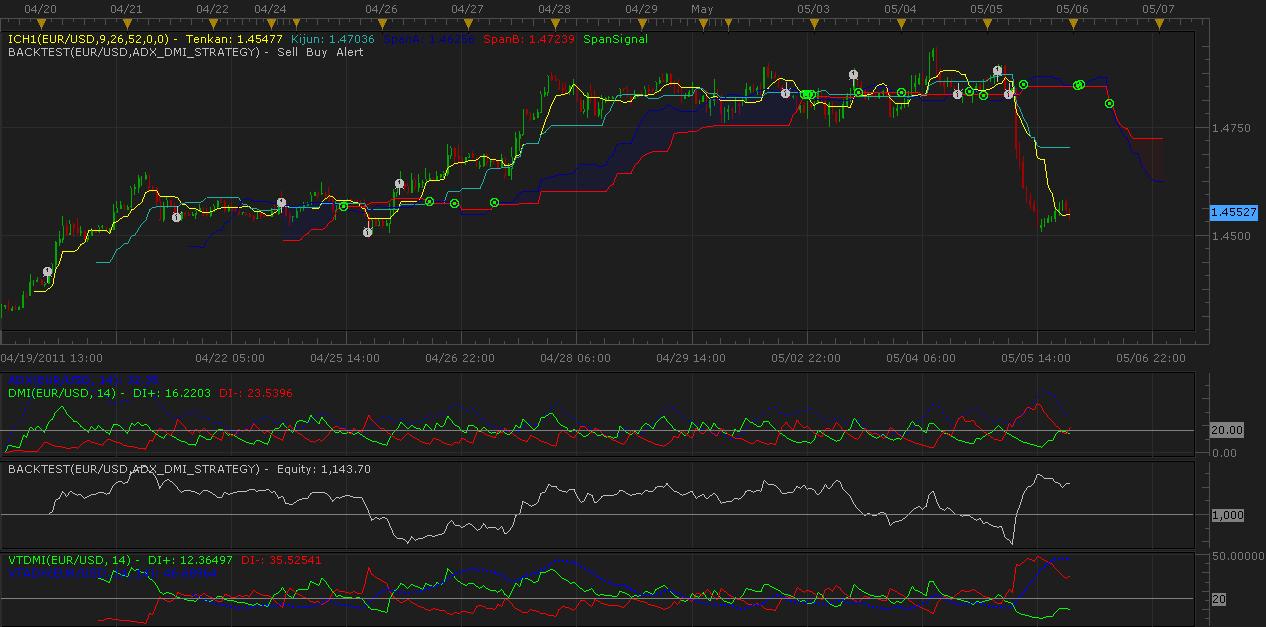Click the highlighted current price tag 1.45527
The width and height of the screenshot is (1266, 627).
[1233, 213]
